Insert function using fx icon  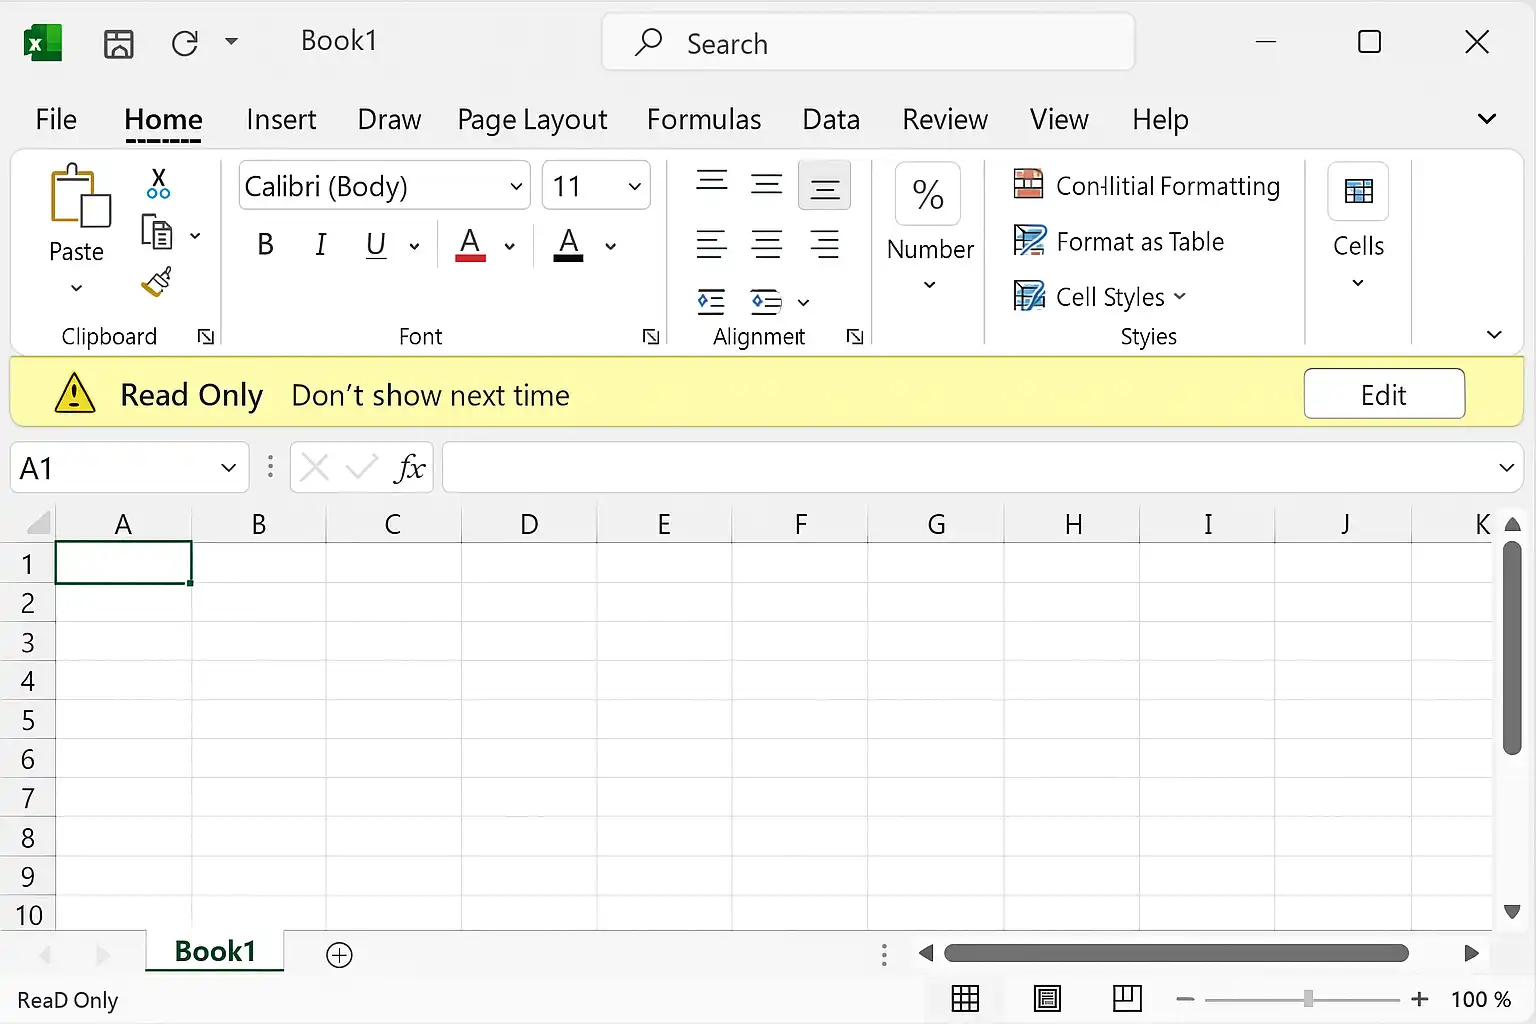(x=410, y=468)
